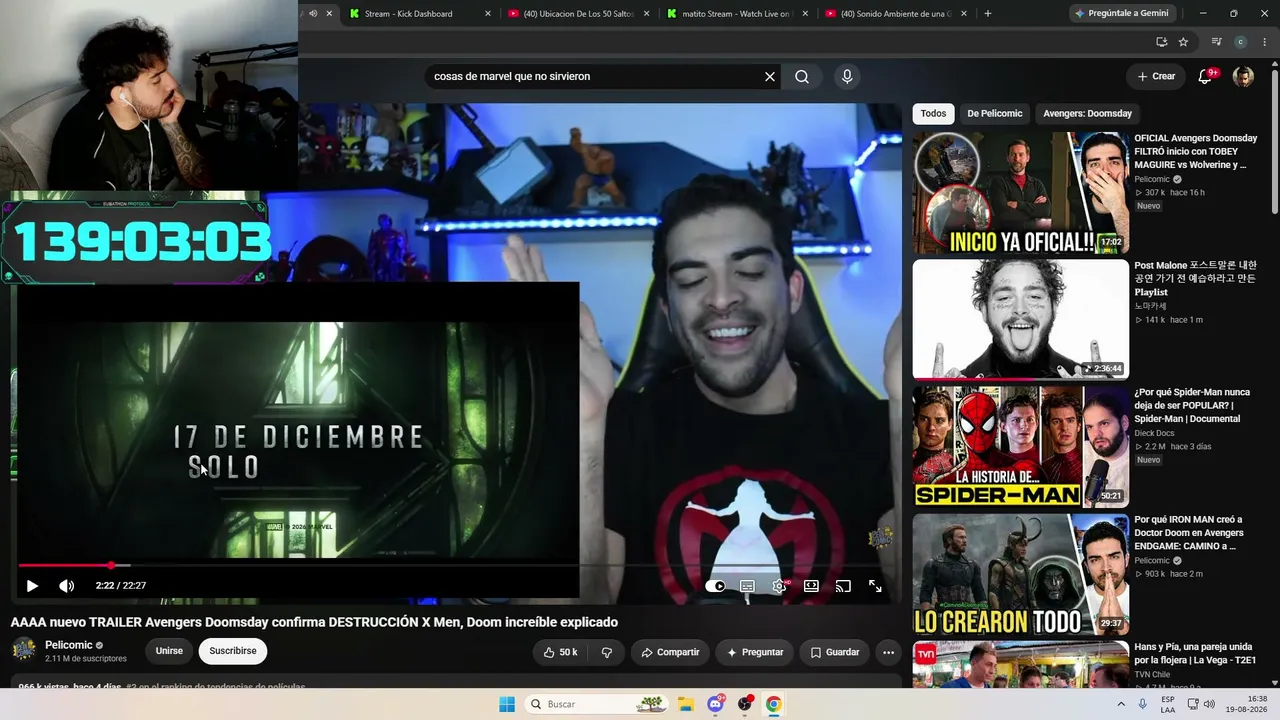The image size is (1280, 720).
Task: Enter fullscreen mode in the player
Action: (x=875, y=586)
